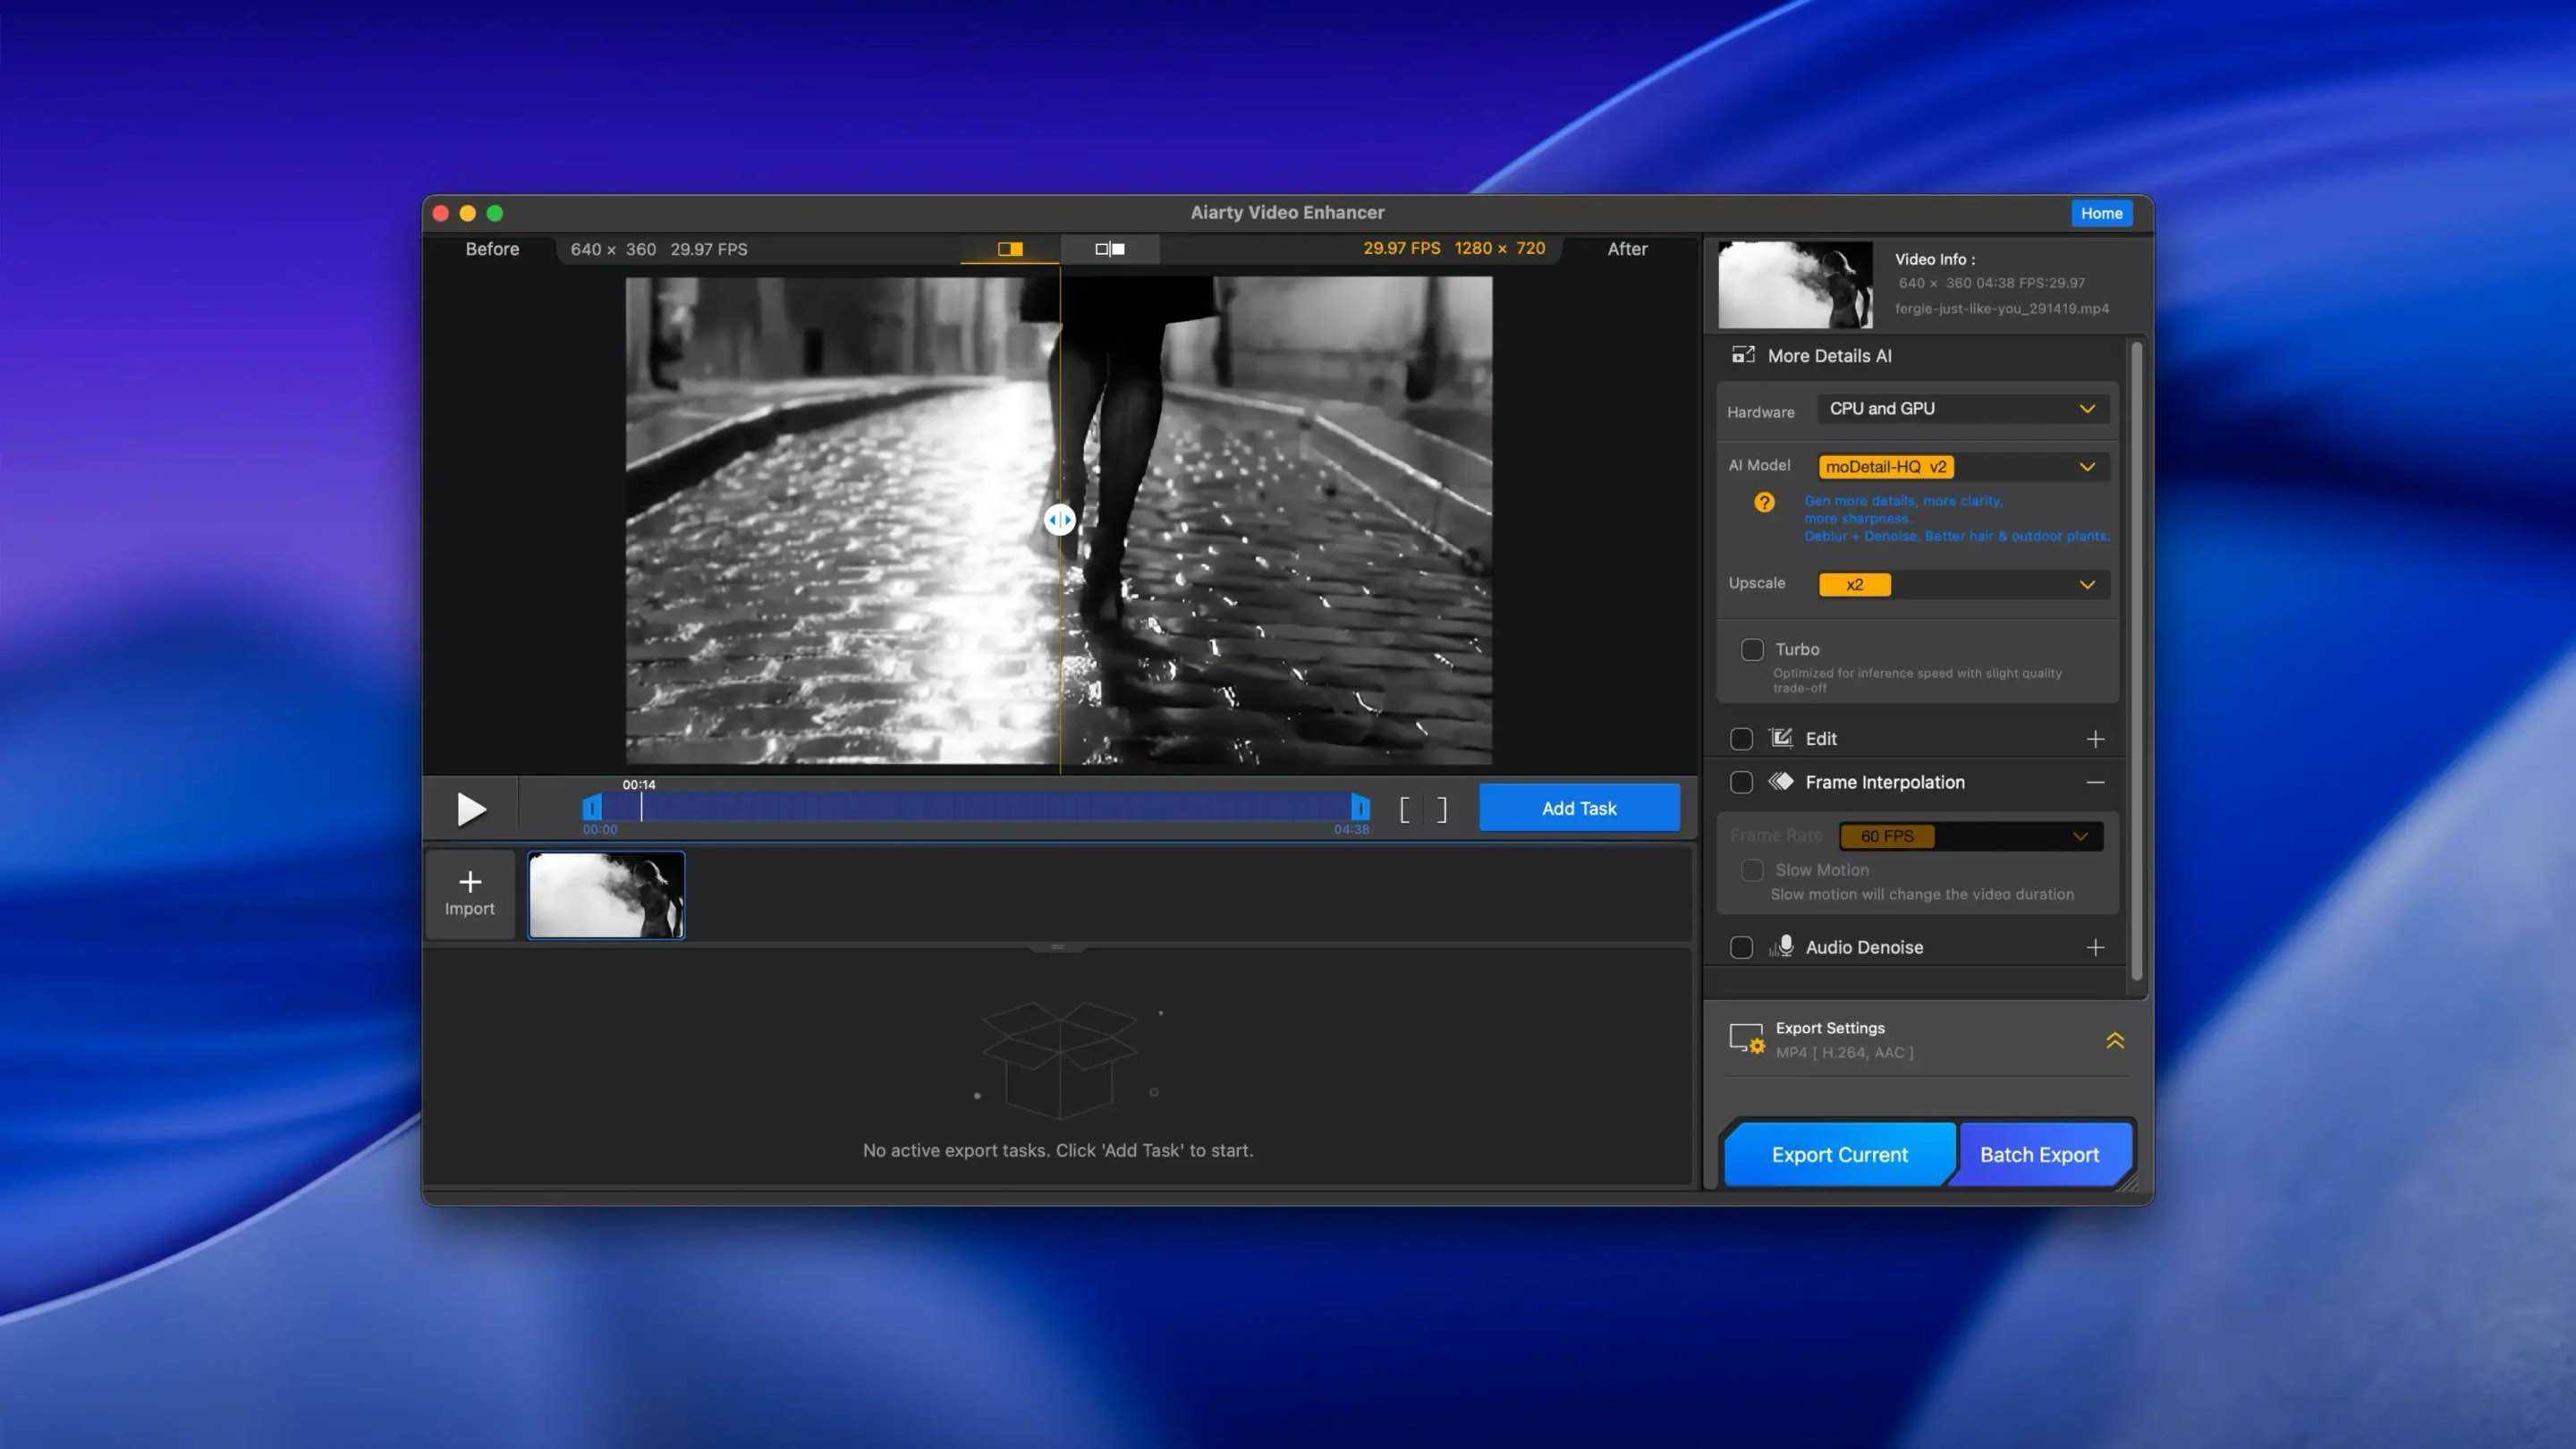Image resolution: width=2576 pixels, height=1449 pixels.
Task: Click the Export Current button
Action: coord(1839,1154)
